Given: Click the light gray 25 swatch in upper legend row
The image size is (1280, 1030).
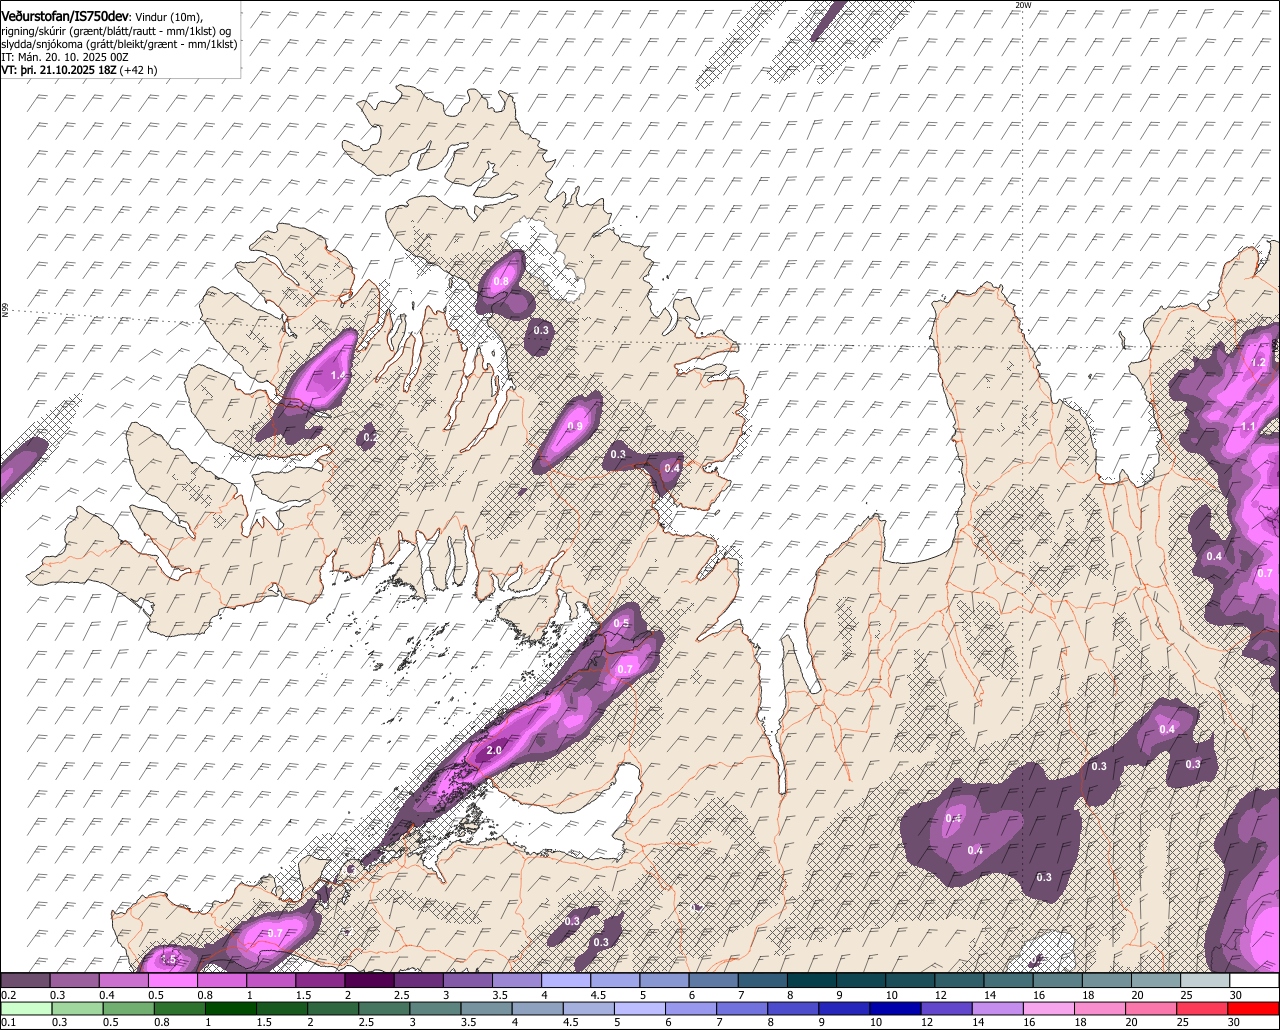Looking at the screenshot, I should click(x=1205, y=980).
